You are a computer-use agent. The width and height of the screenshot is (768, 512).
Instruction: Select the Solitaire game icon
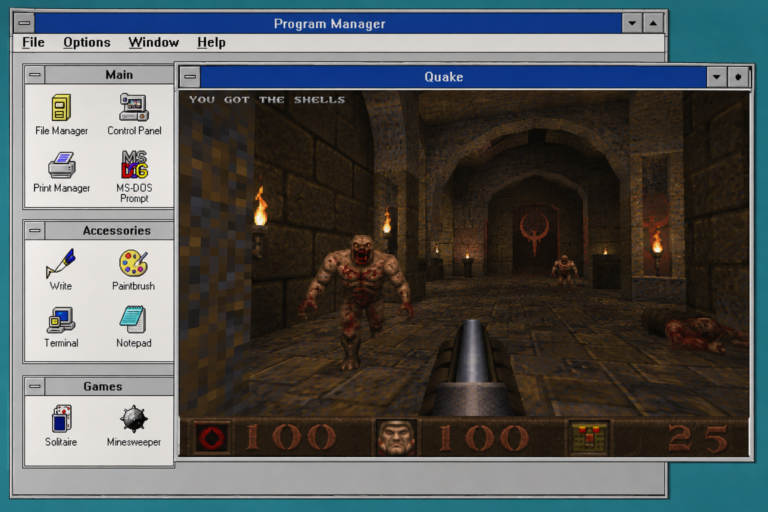tap(61, 426)
